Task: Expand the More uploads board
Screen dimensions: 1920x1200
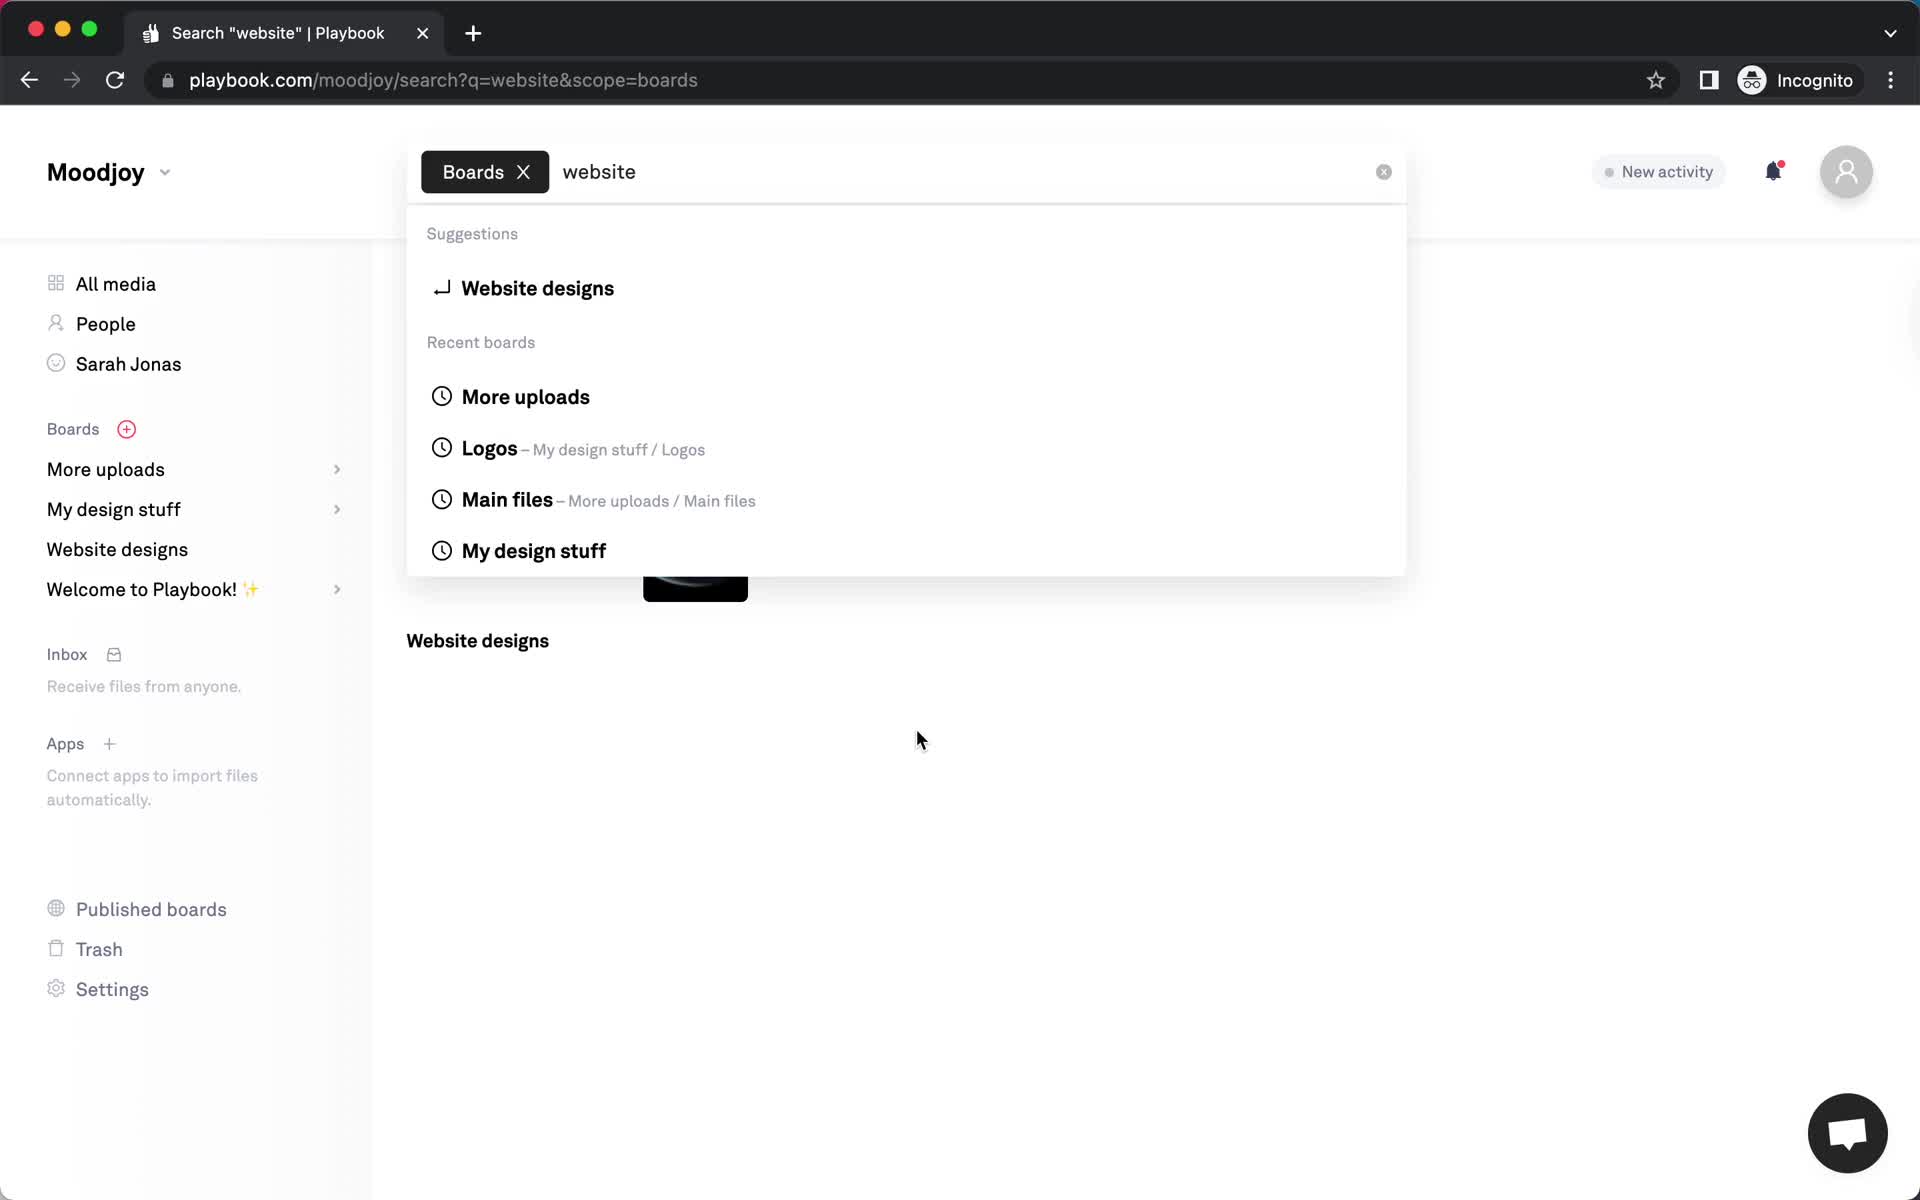Action: pyautogui.click(x=336, y=469)
